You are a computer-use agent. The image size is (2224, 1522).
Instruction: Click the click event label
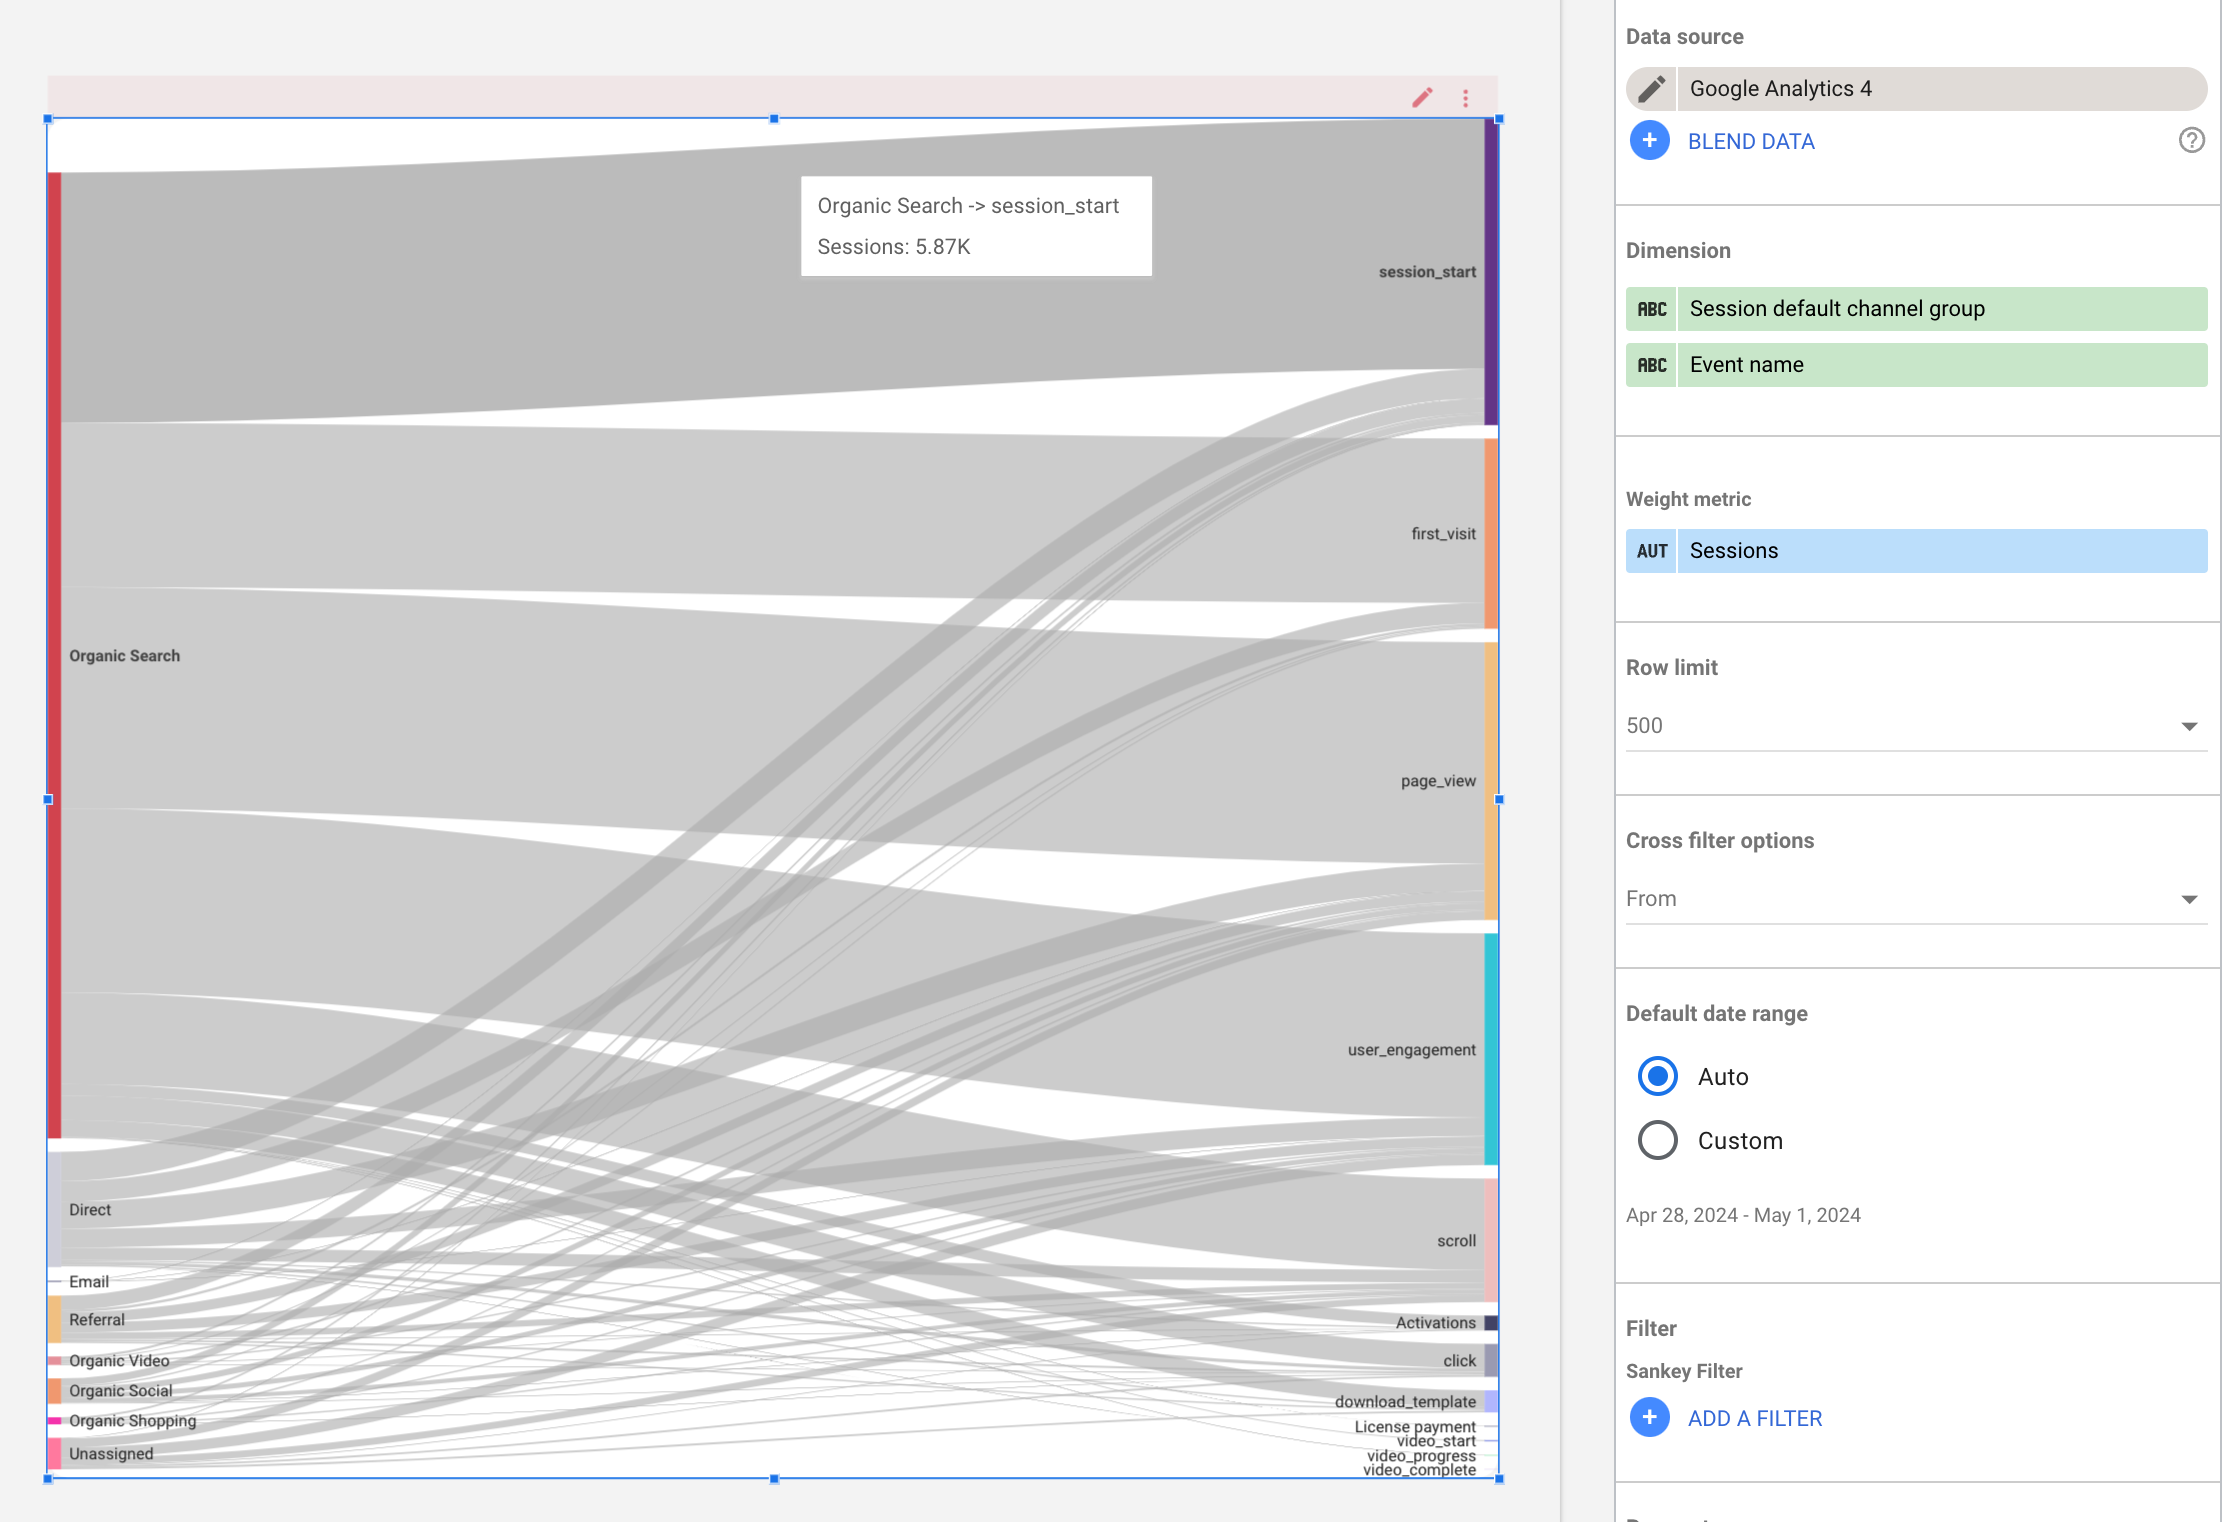[x=1459, y=1361]
